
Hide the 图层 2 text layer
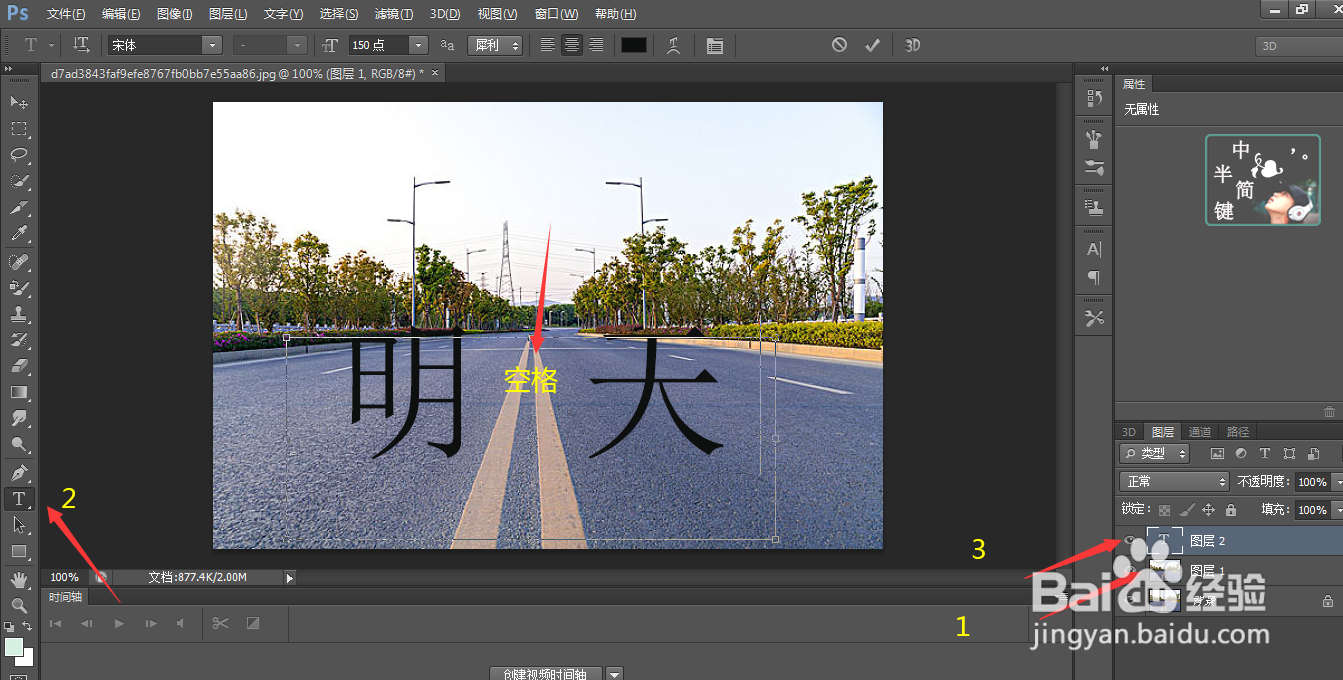[x=1130, y=539]
